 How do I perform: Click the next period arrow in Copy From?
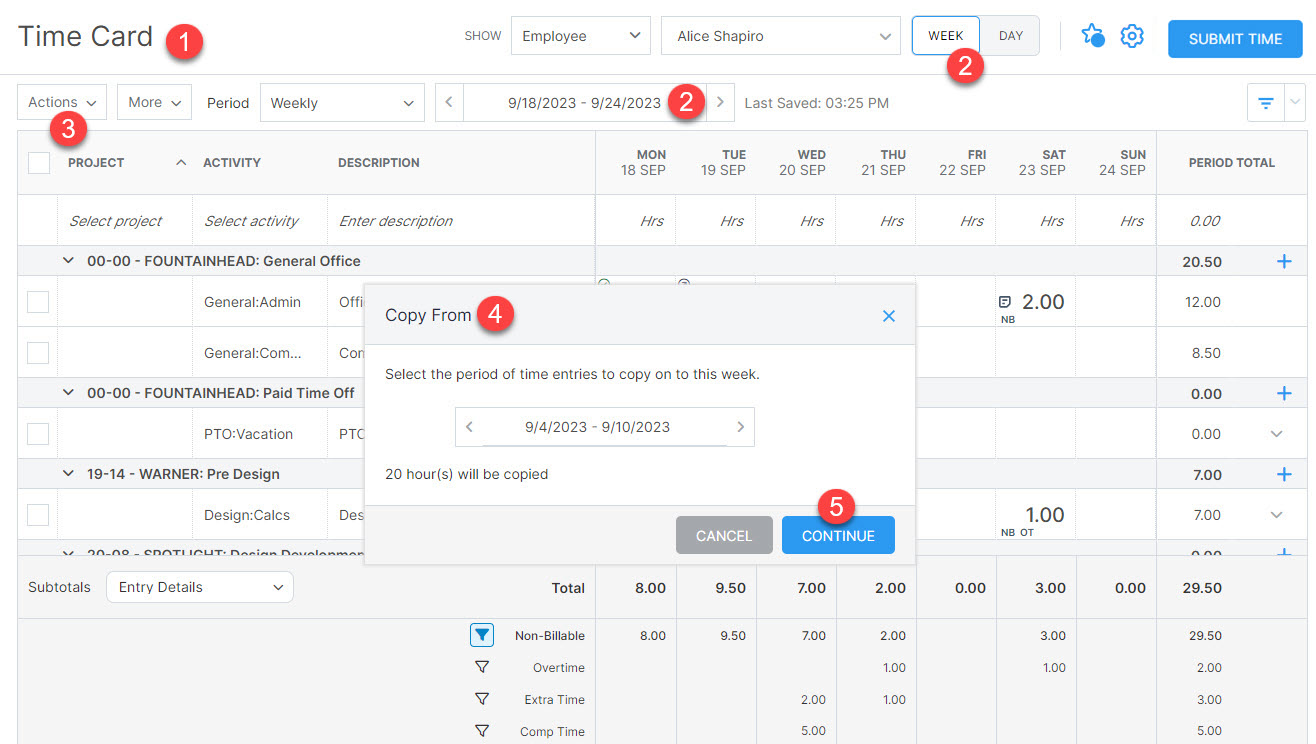point(740,426)
